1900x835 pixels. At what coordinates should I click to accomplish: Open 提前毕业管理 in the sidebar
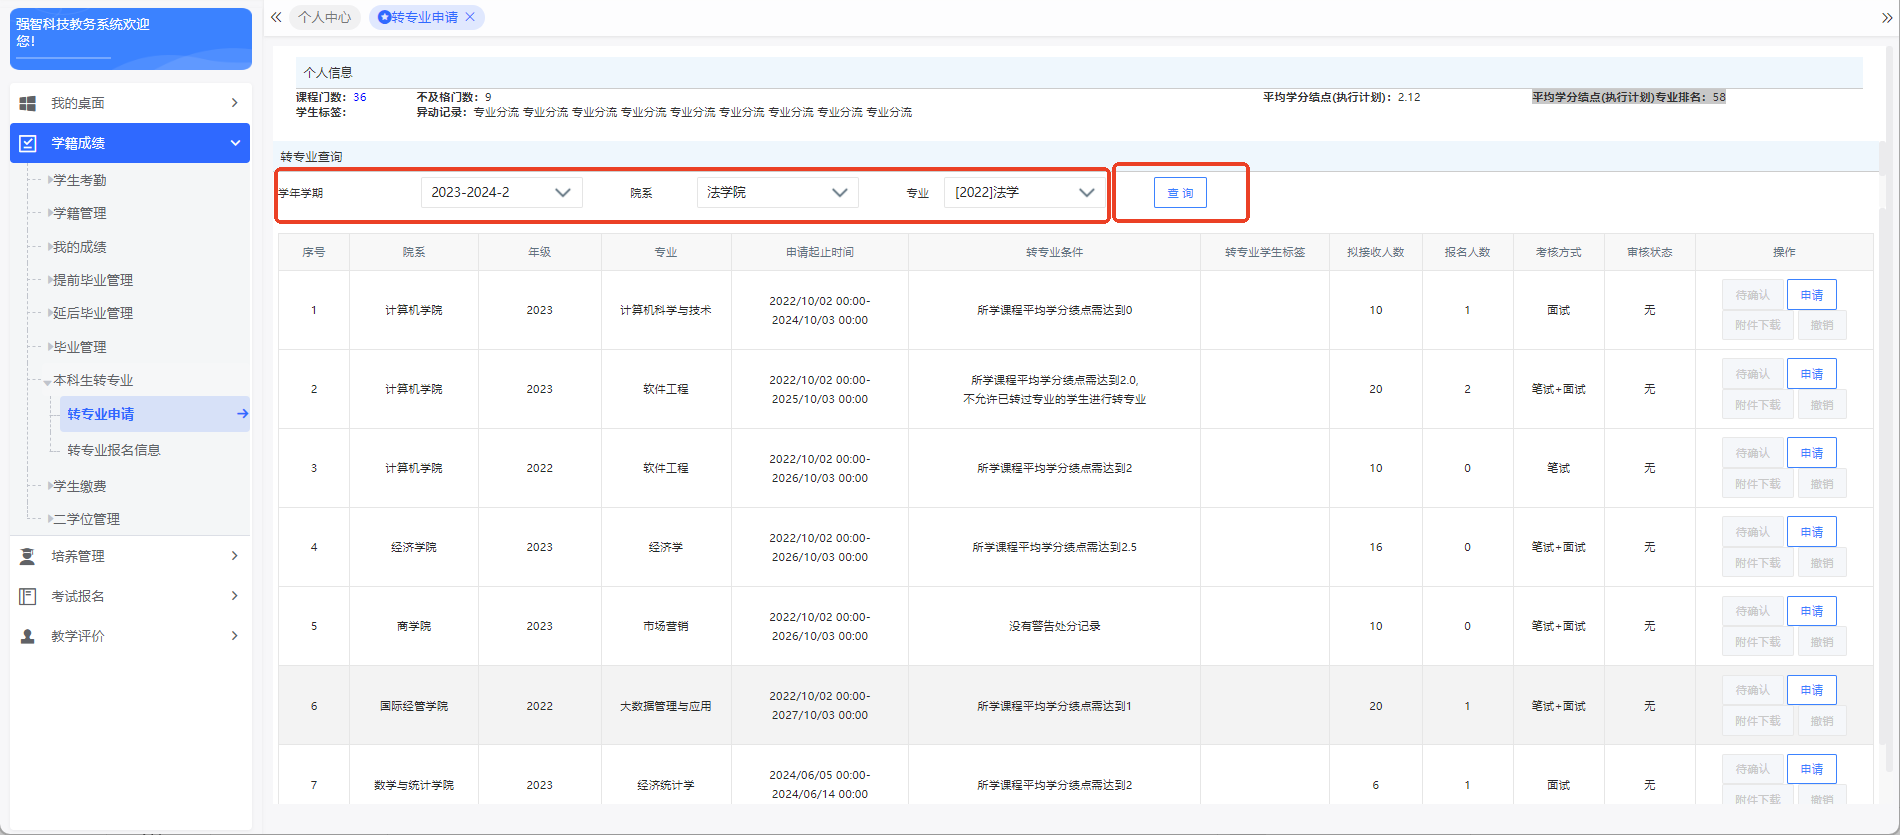pos(92,280)
